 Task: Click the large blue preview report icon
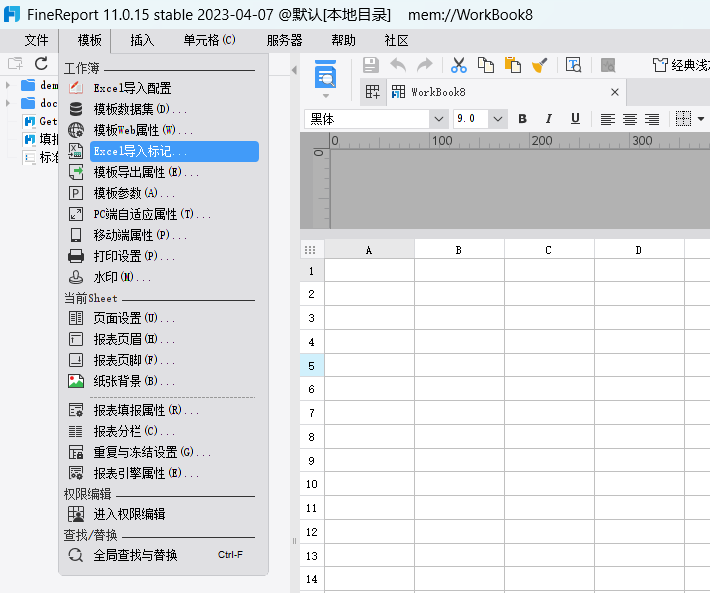click(326, 74)
